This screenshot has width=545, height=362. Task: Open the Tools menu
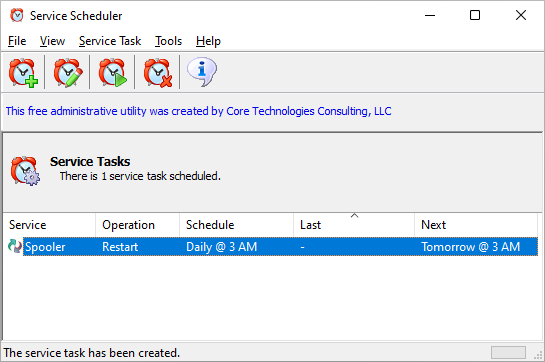click(168, 41)
